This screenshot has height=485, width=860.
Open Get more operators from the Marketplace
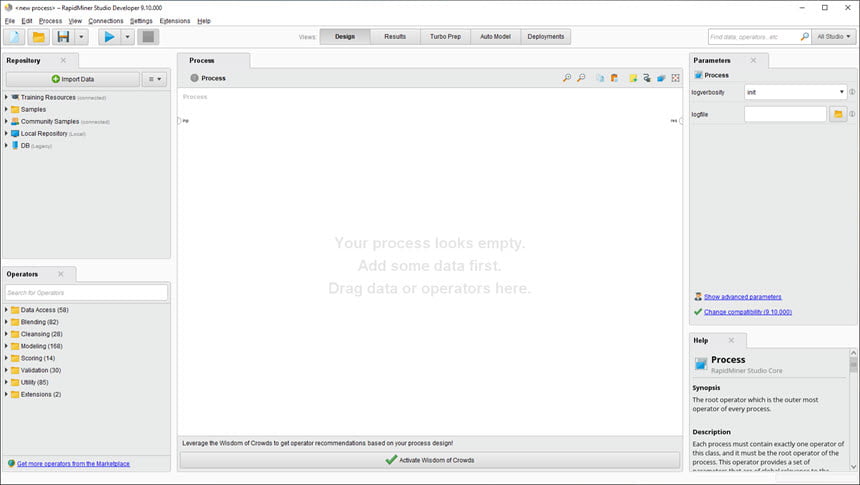click(73, 464)
